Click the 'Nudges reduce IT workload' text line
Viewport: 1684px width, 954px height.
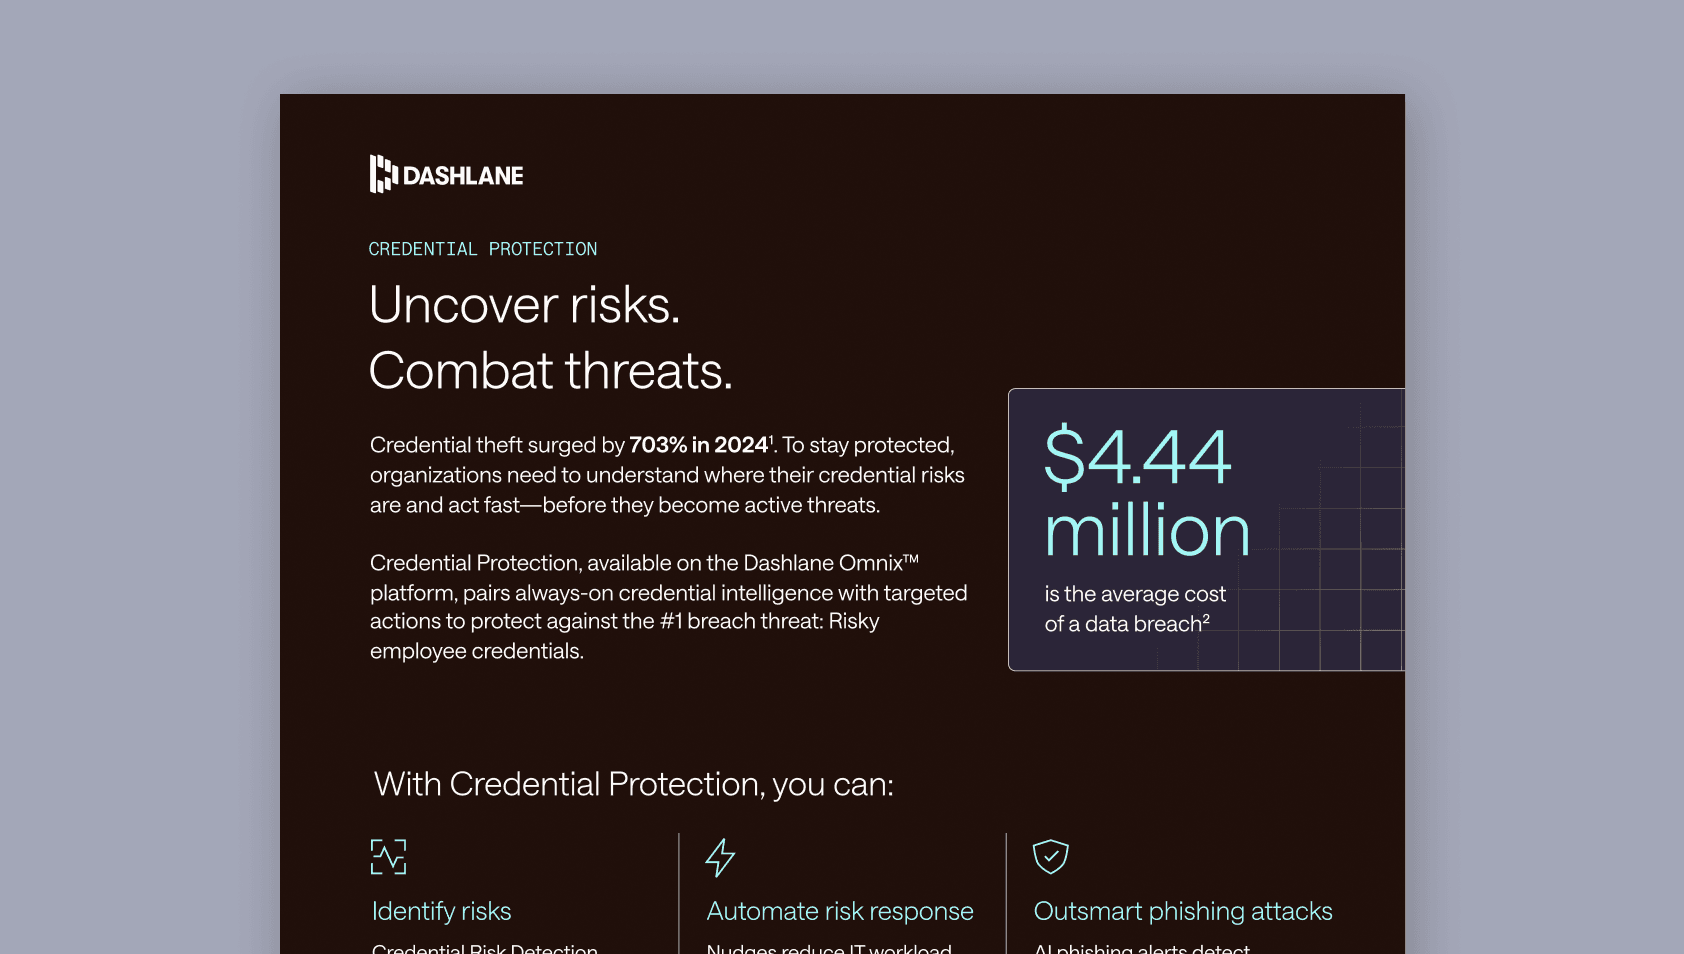(x=828, y=948)
